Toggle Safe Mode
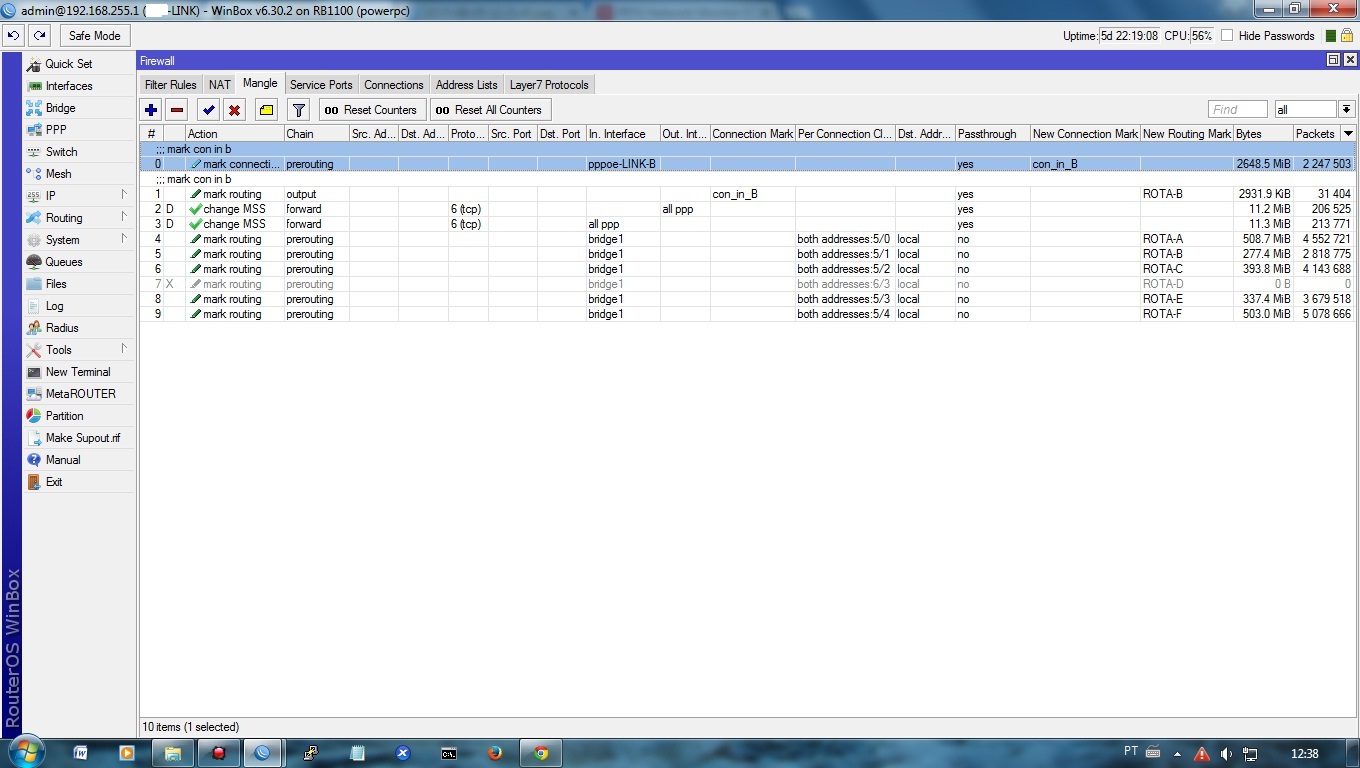This screenshot has width=1360, height=768. coord(94,35)
